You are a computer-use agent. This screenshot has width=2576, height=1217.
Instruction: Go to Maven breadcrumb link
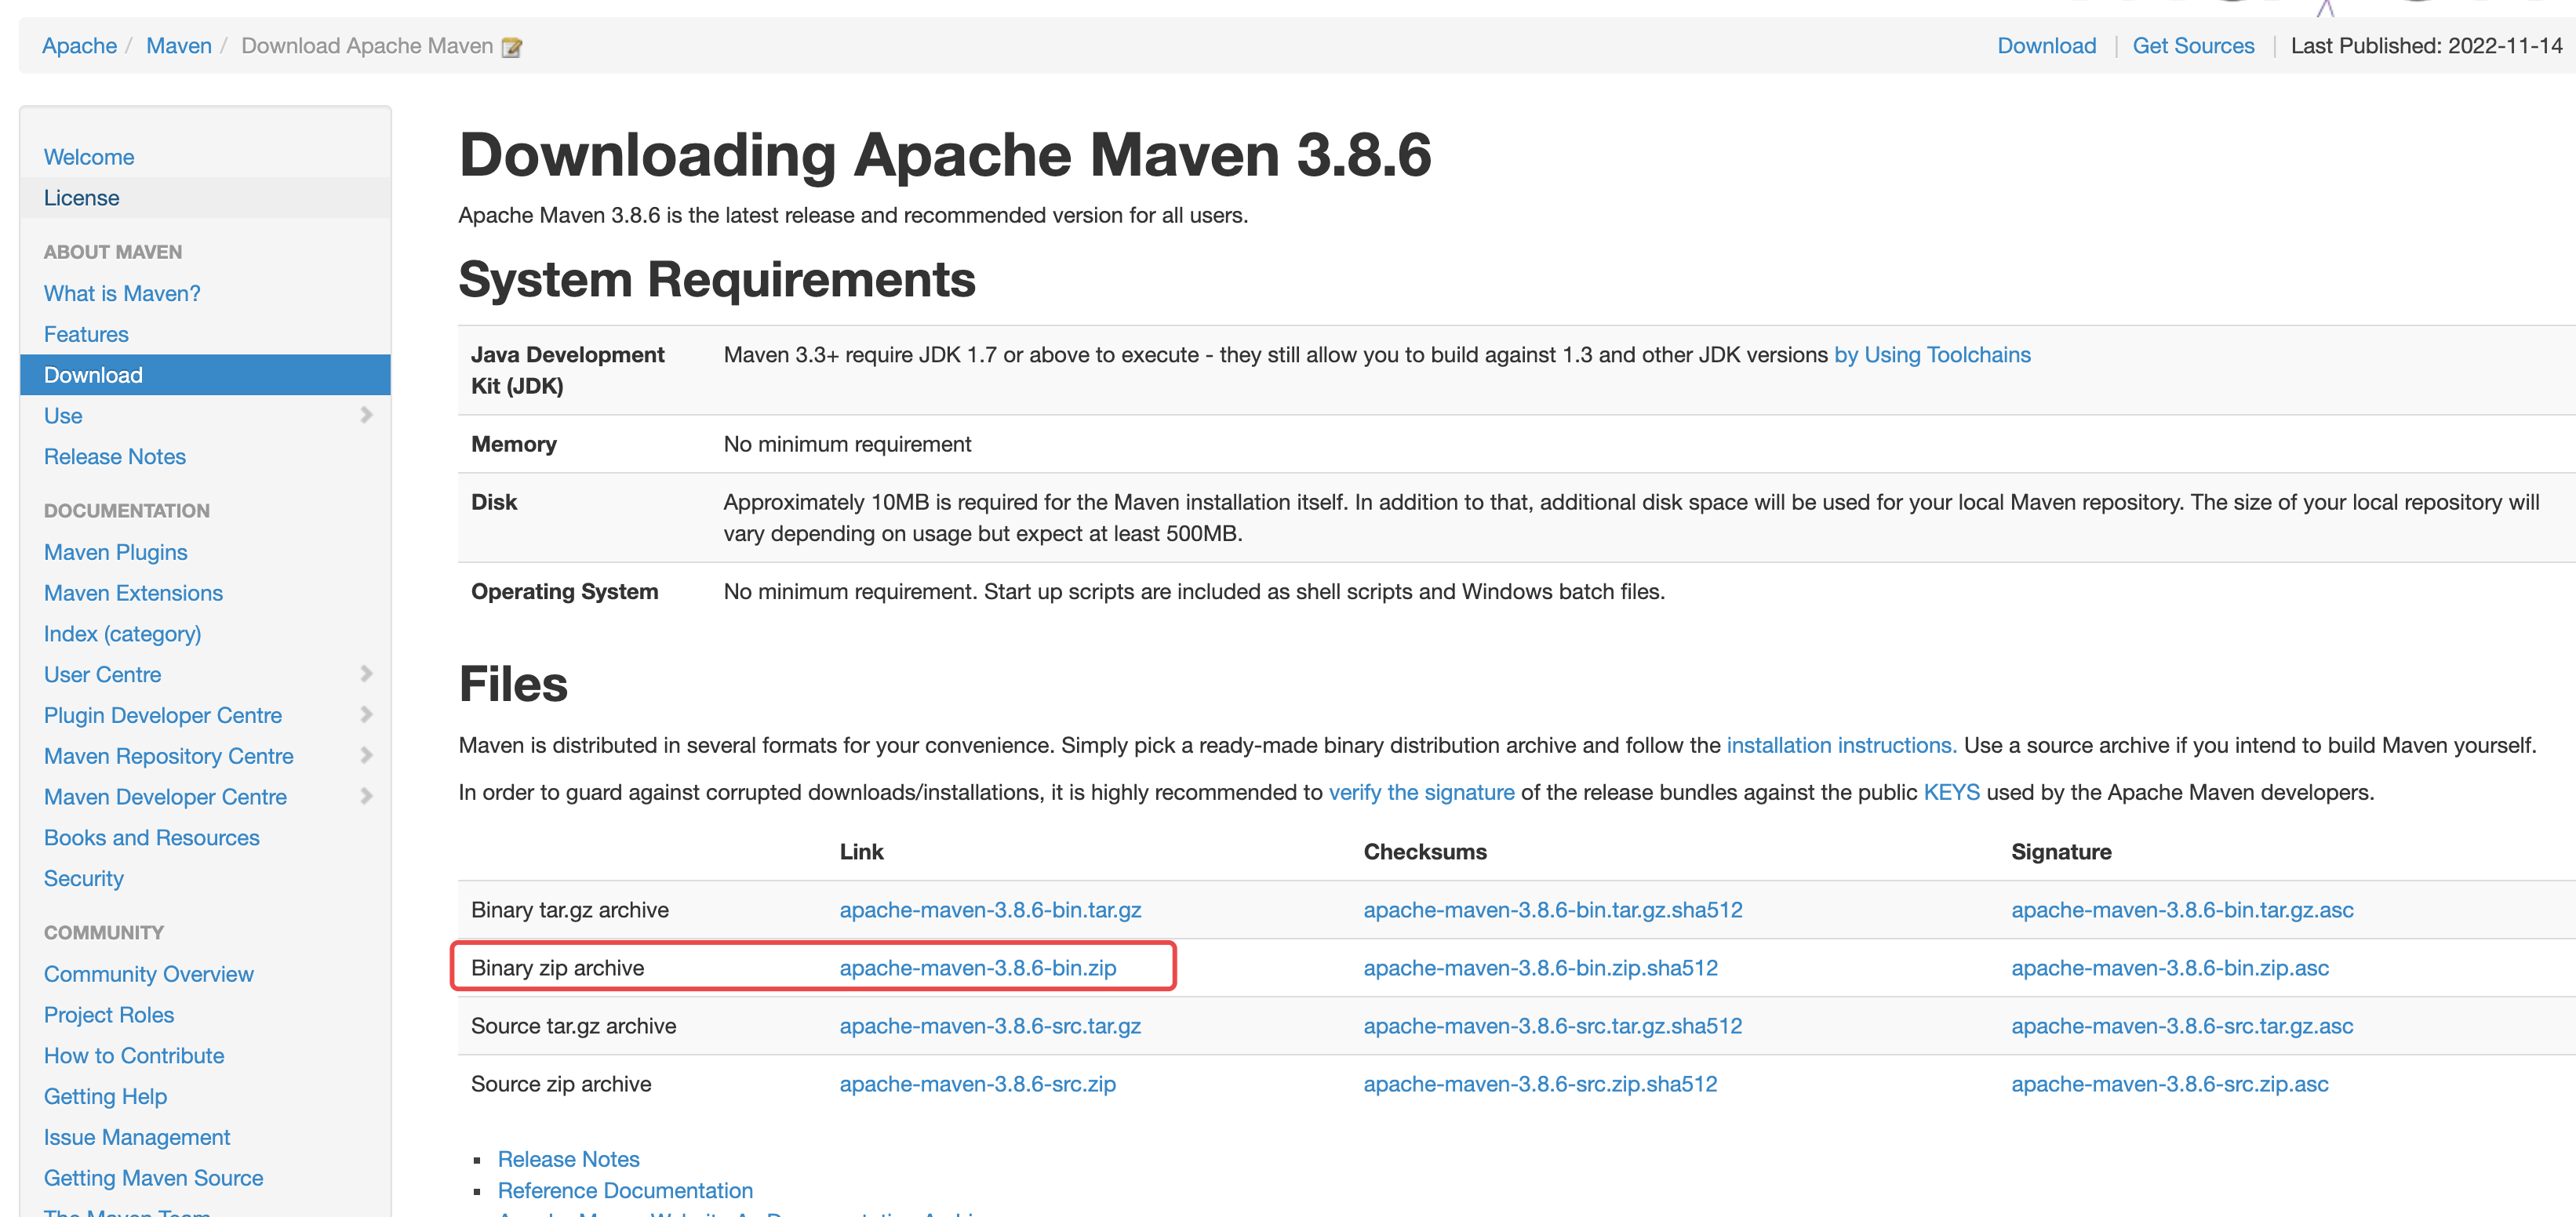tap(178, 46)
